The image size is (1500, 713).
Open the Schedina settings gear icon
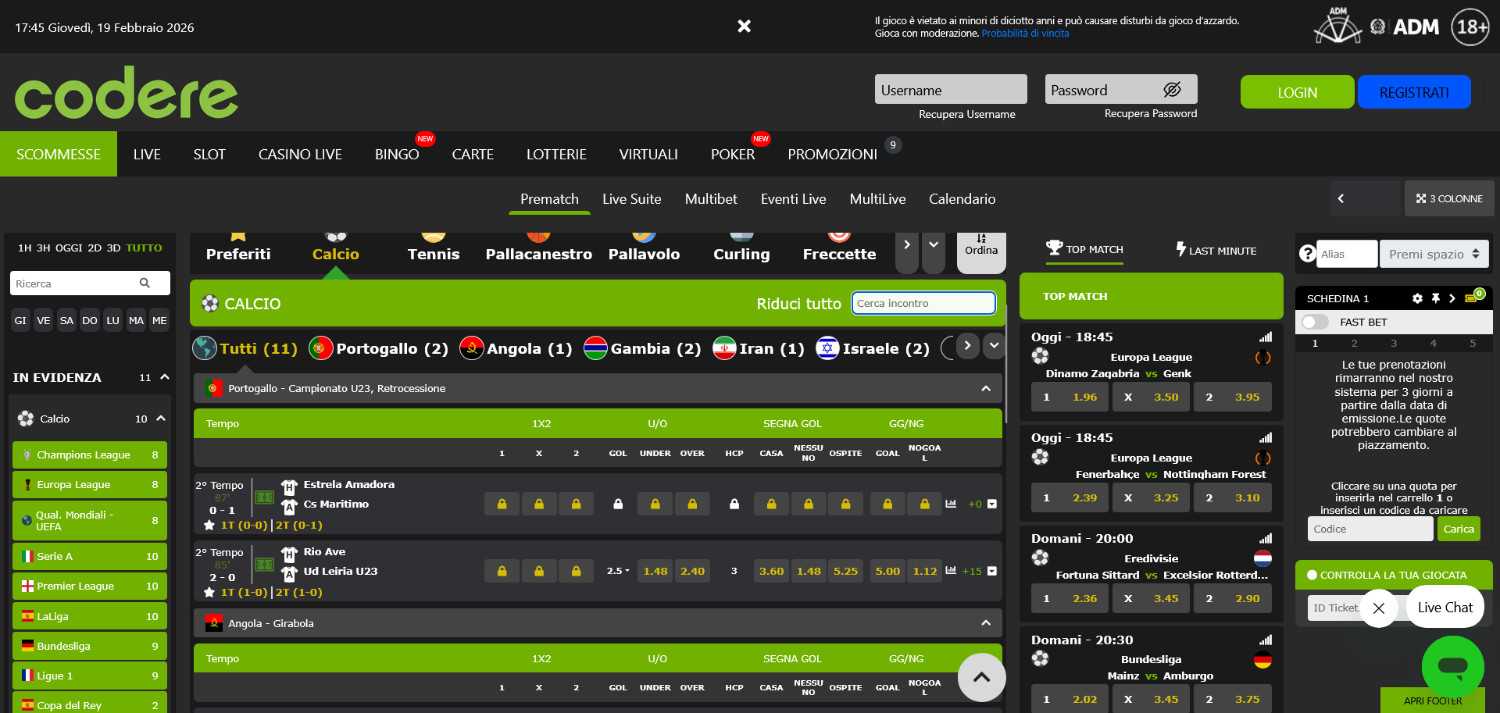click(x=1417, y=298)
